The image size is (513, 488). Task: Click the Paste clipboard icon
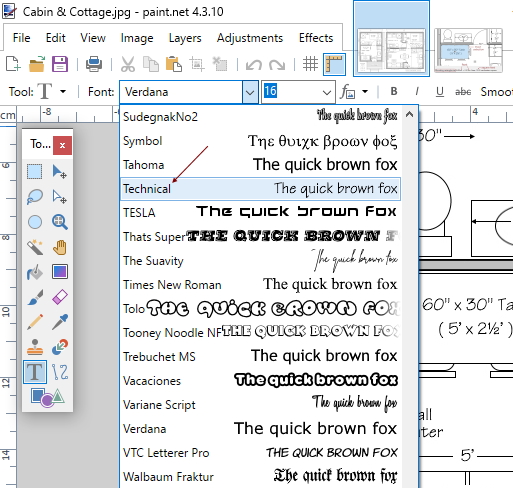pyautogui.click(x=174, y=64)
